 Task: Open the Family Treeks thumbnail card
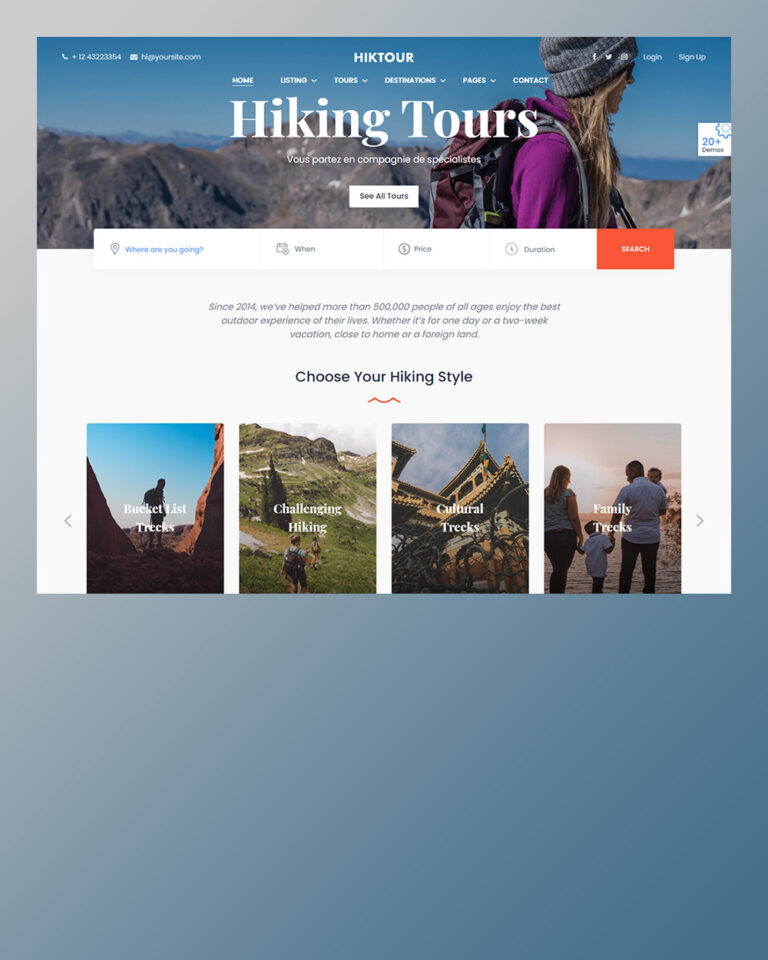pyautogui.click(x=612, y=508)
